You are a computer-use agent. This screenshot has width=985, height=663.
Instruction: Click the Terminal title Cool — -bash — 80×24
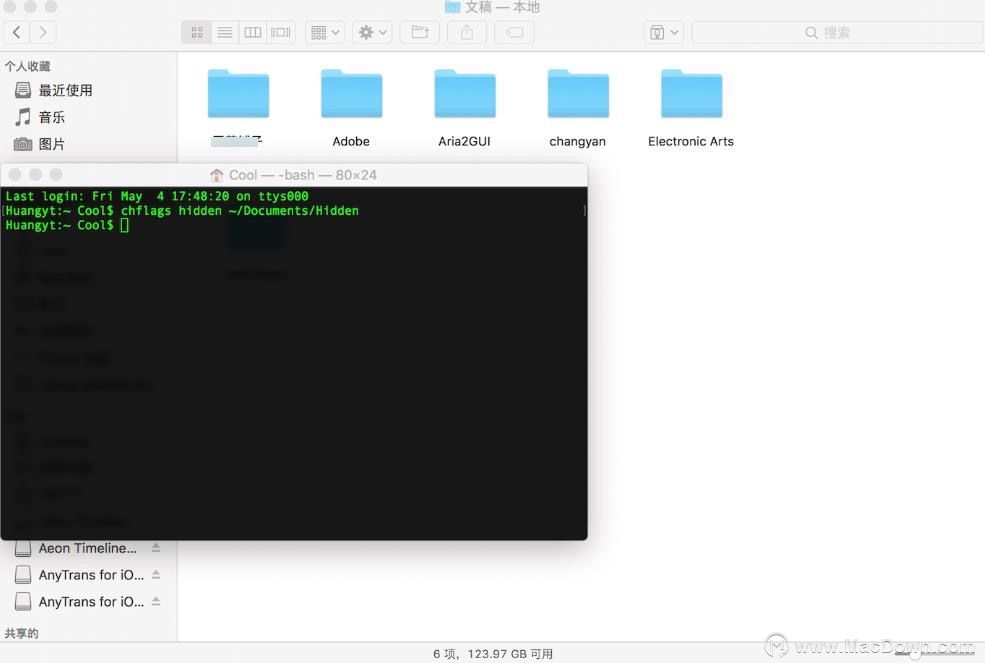click(302, 175)
